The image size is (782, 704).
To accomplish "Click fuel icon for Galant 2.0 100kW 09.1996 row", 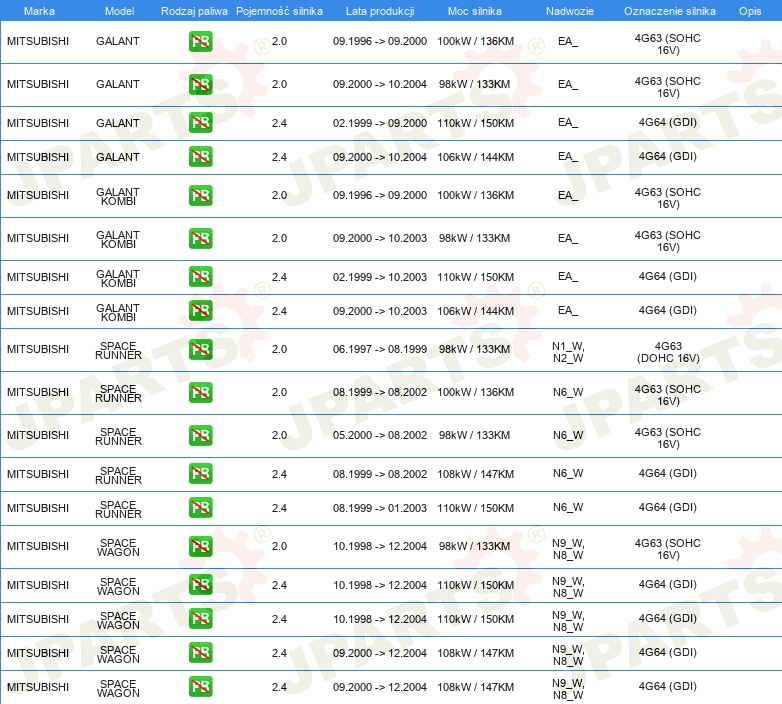I will pos(200,41).
